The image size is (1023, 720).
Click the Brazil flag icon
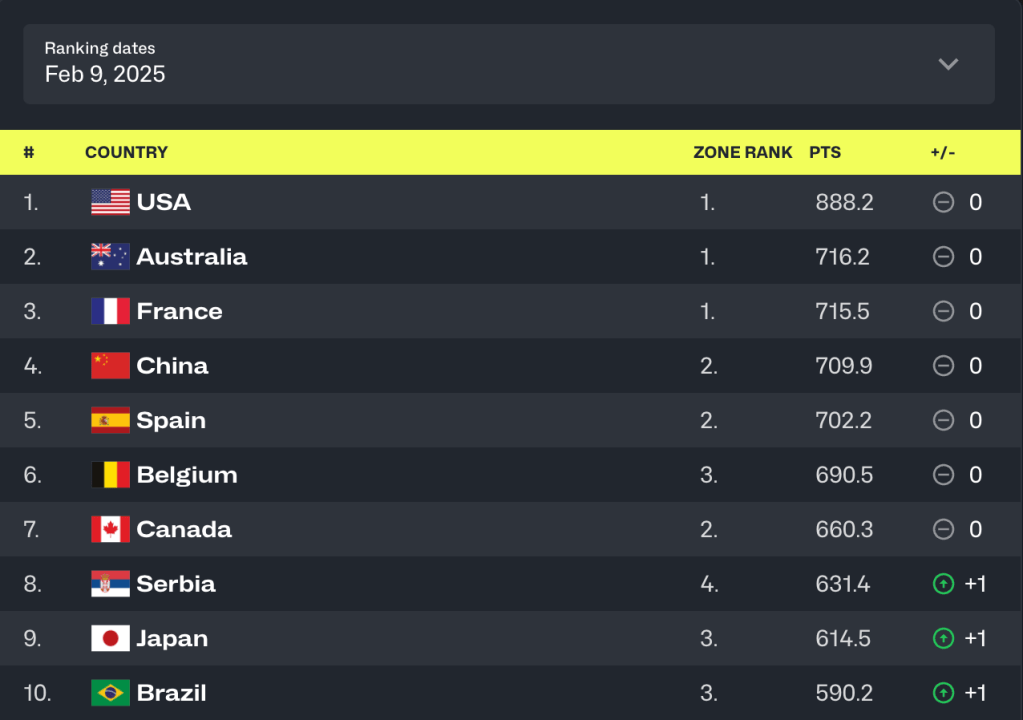(110, 693)
